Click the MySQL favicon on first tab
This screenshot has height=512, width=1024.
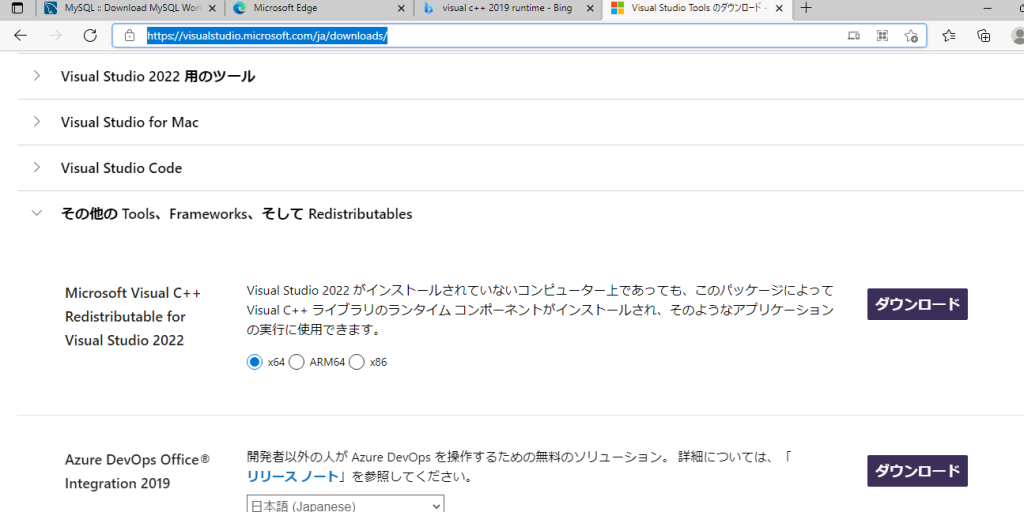pos(50,8)
